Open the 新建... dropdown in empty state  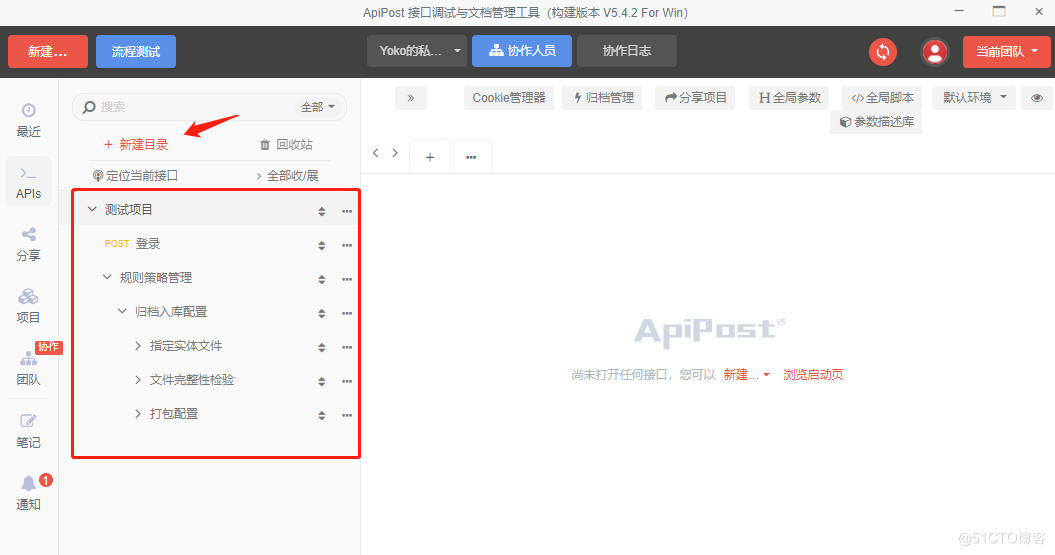click(x=746, y=375)
